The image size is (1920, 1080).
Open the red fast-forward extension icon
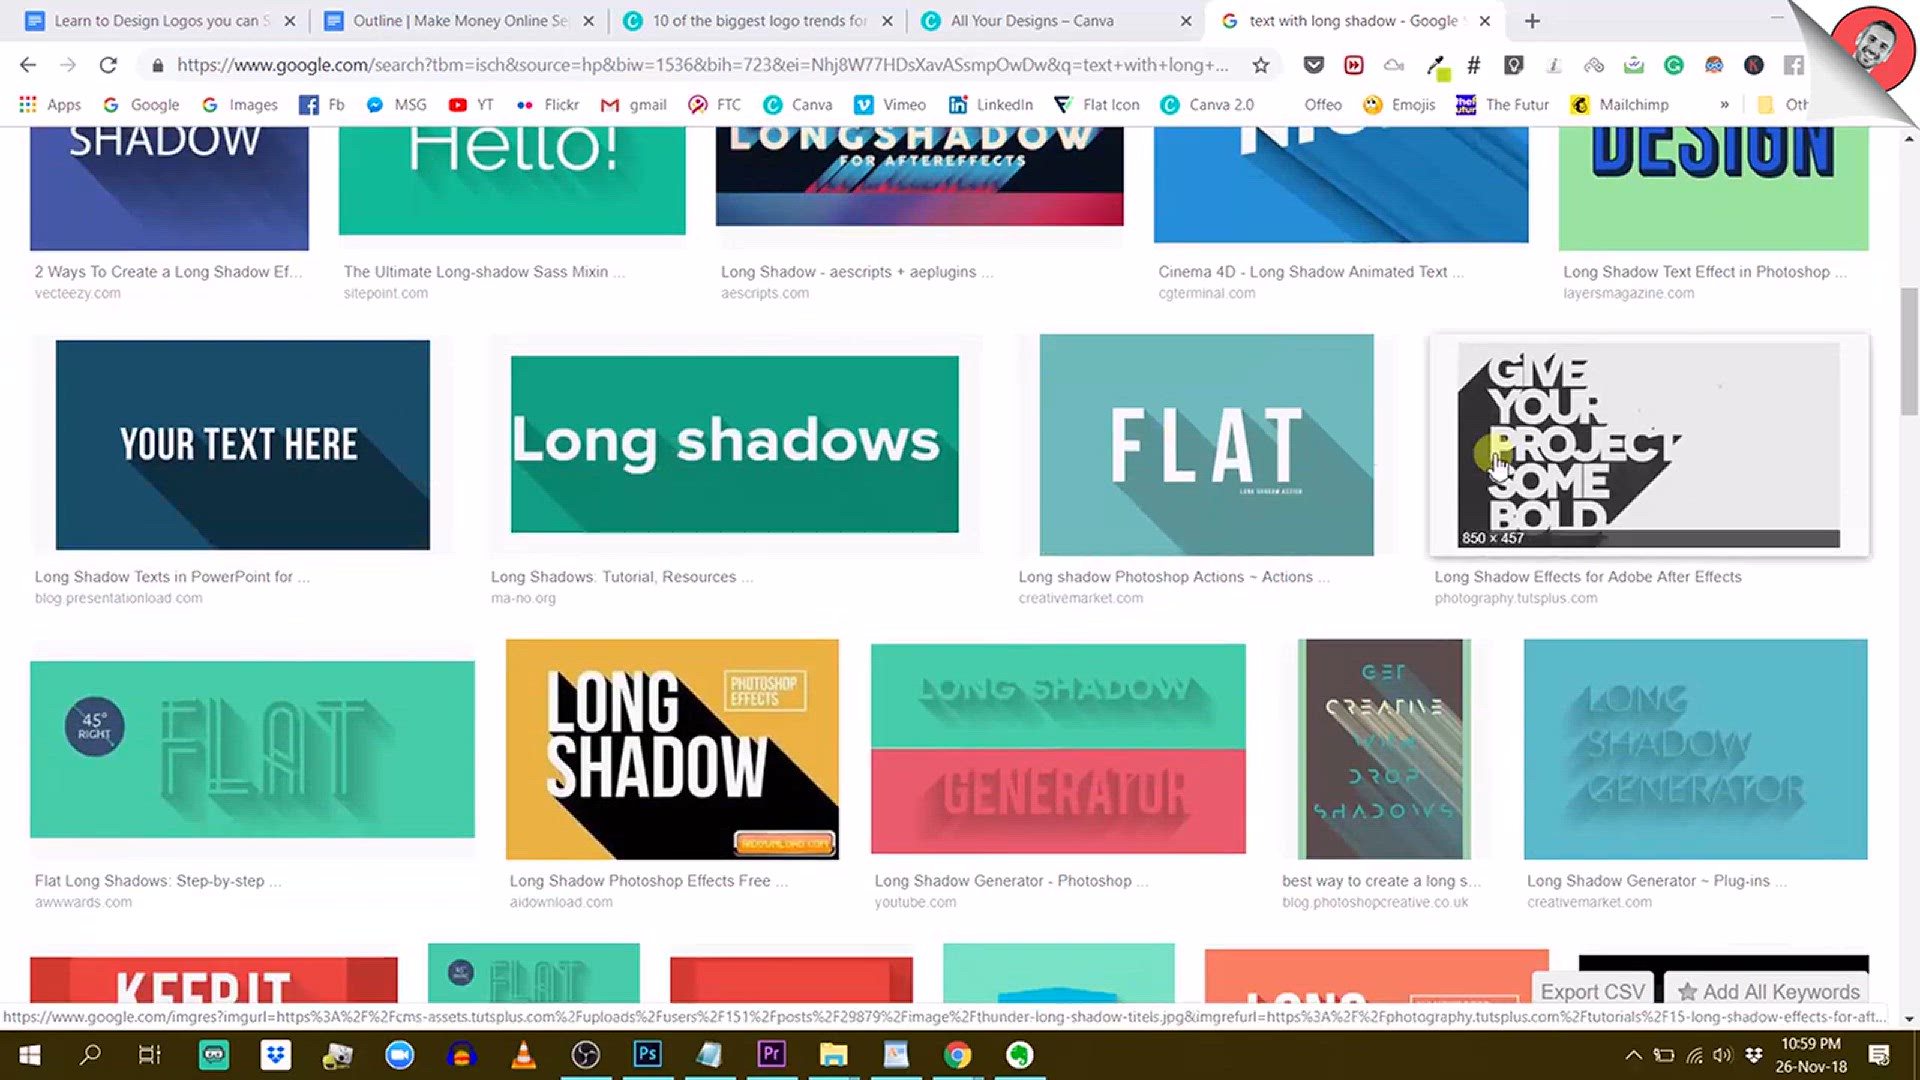[x=1354, y=65]
